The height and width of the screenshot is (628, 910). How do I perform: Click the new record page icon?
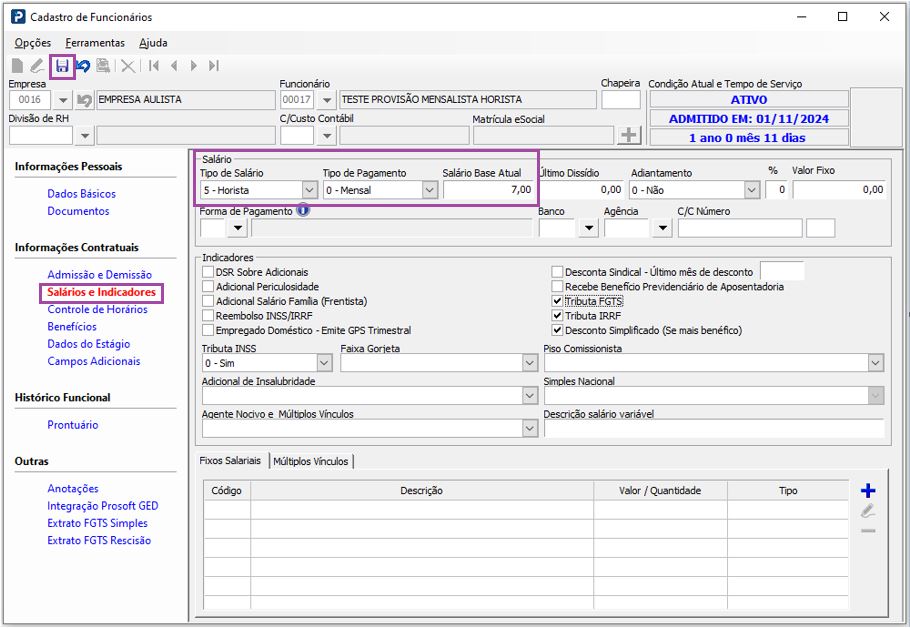point(18,66)
